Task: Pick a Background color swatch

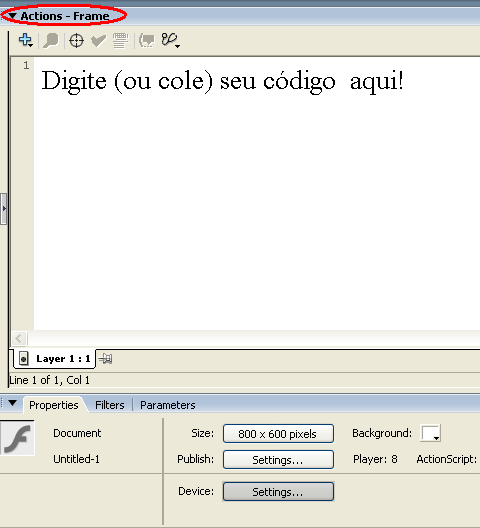Action: tap(430, 433)
